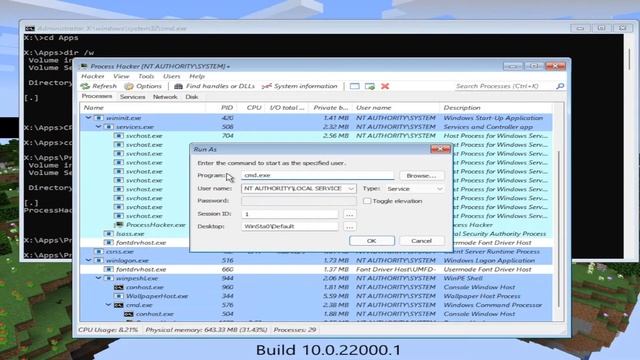Click the Process Hacker title bar icon
Viewport: 640px width, 360px height.
[x=84, y=66]
